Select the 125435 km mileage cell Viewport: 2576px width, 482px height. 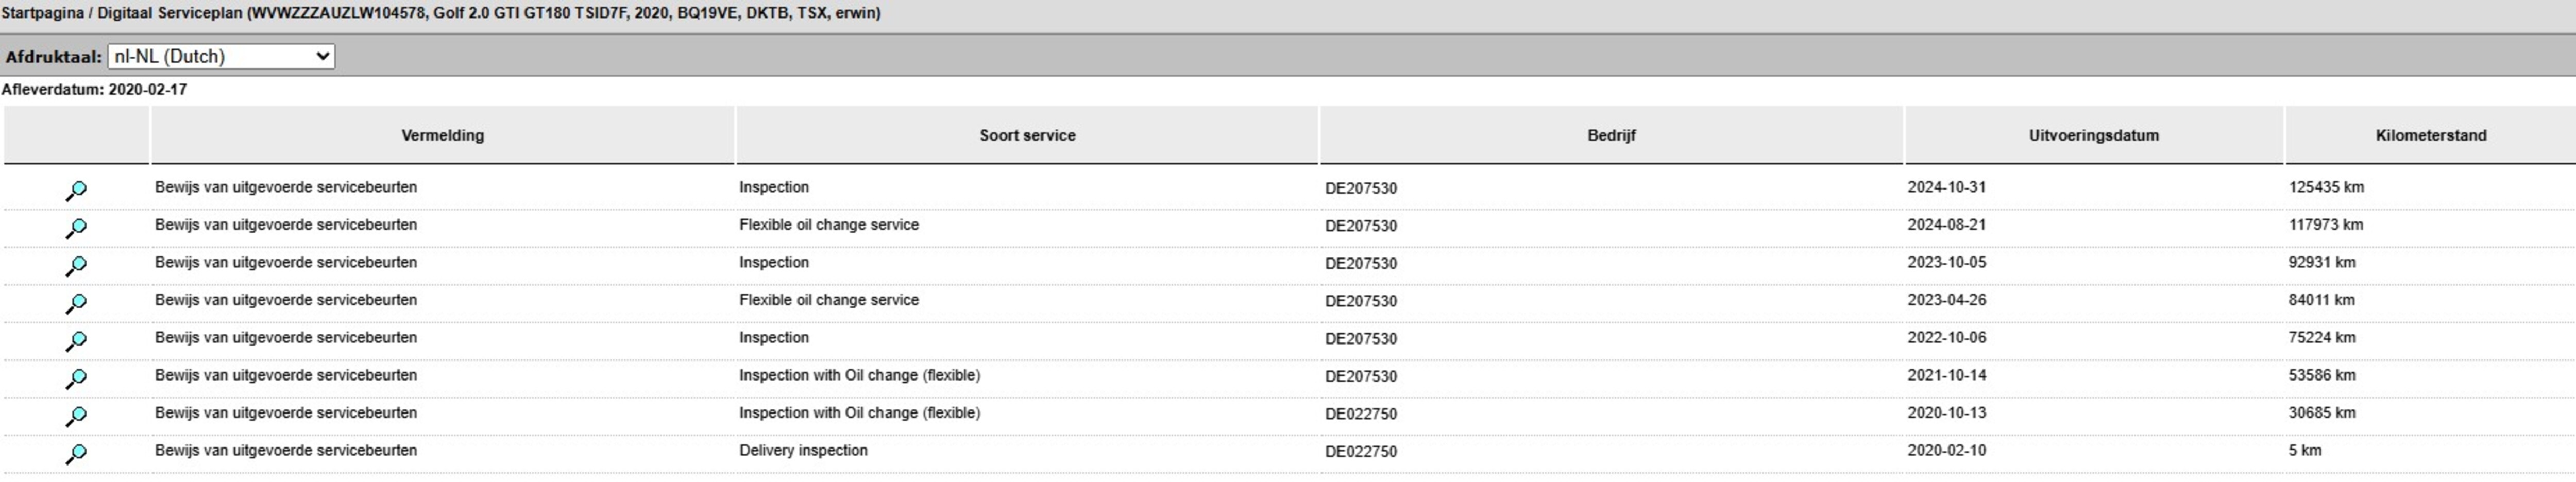pyautogui.click(x=2326, y=187)
